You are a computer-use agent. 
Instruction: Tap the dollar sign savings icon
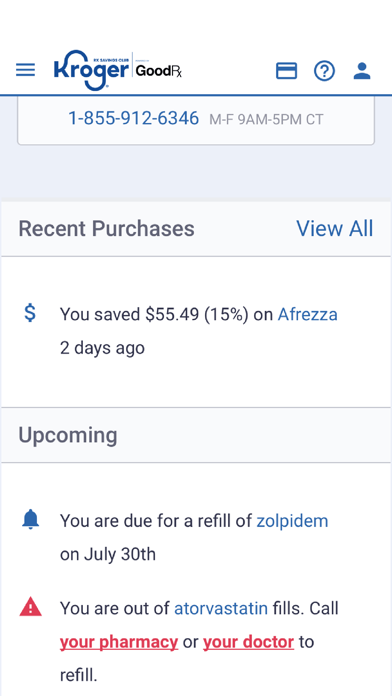(30, 313)
